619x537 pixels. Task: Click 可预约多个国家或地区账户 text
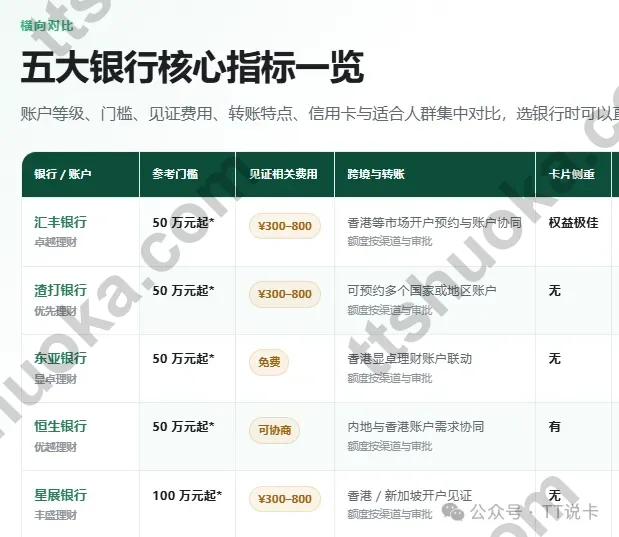coord(422,291)
